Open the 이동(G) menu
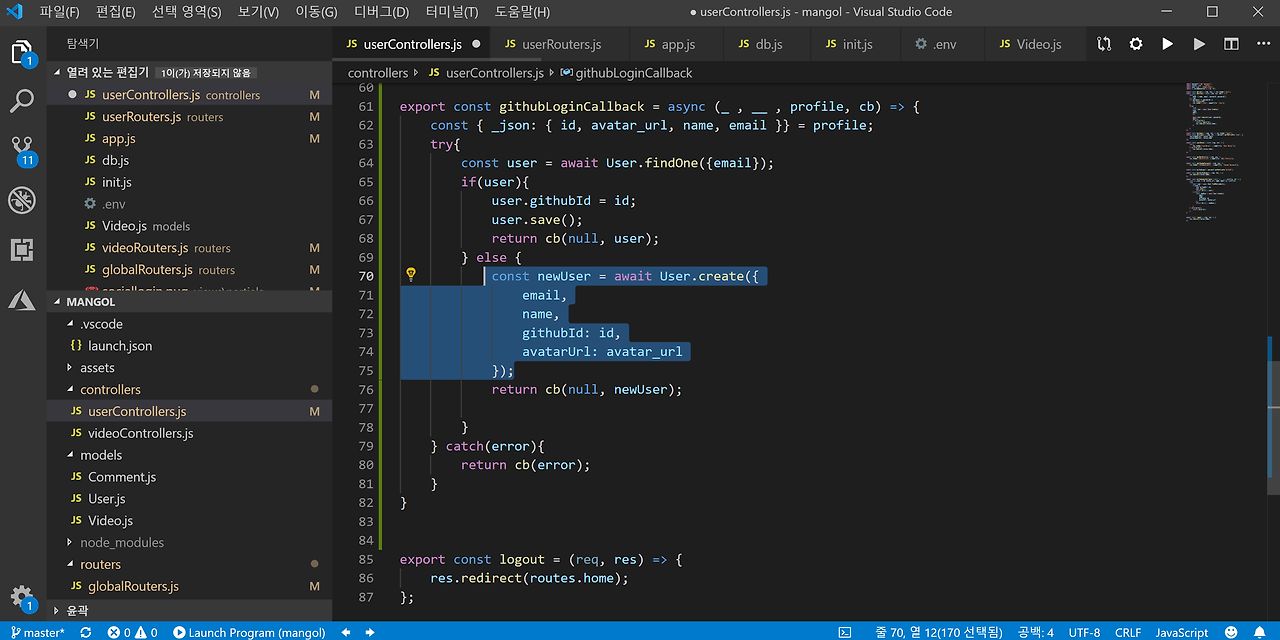 (x=317, y=12)
